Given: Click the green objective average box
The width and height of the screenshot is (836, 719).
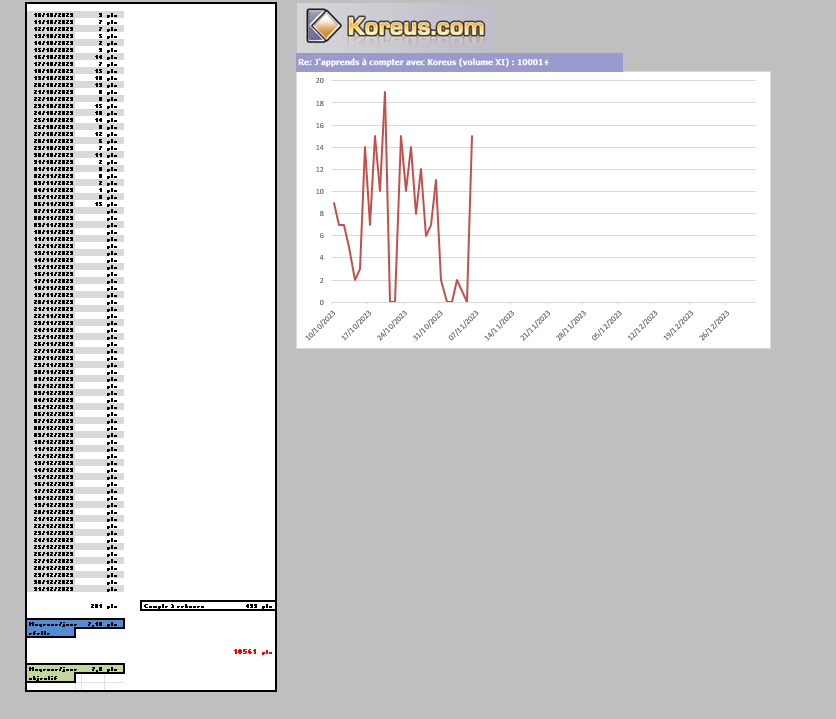Looking at the screenshot, I should (75, 669).
